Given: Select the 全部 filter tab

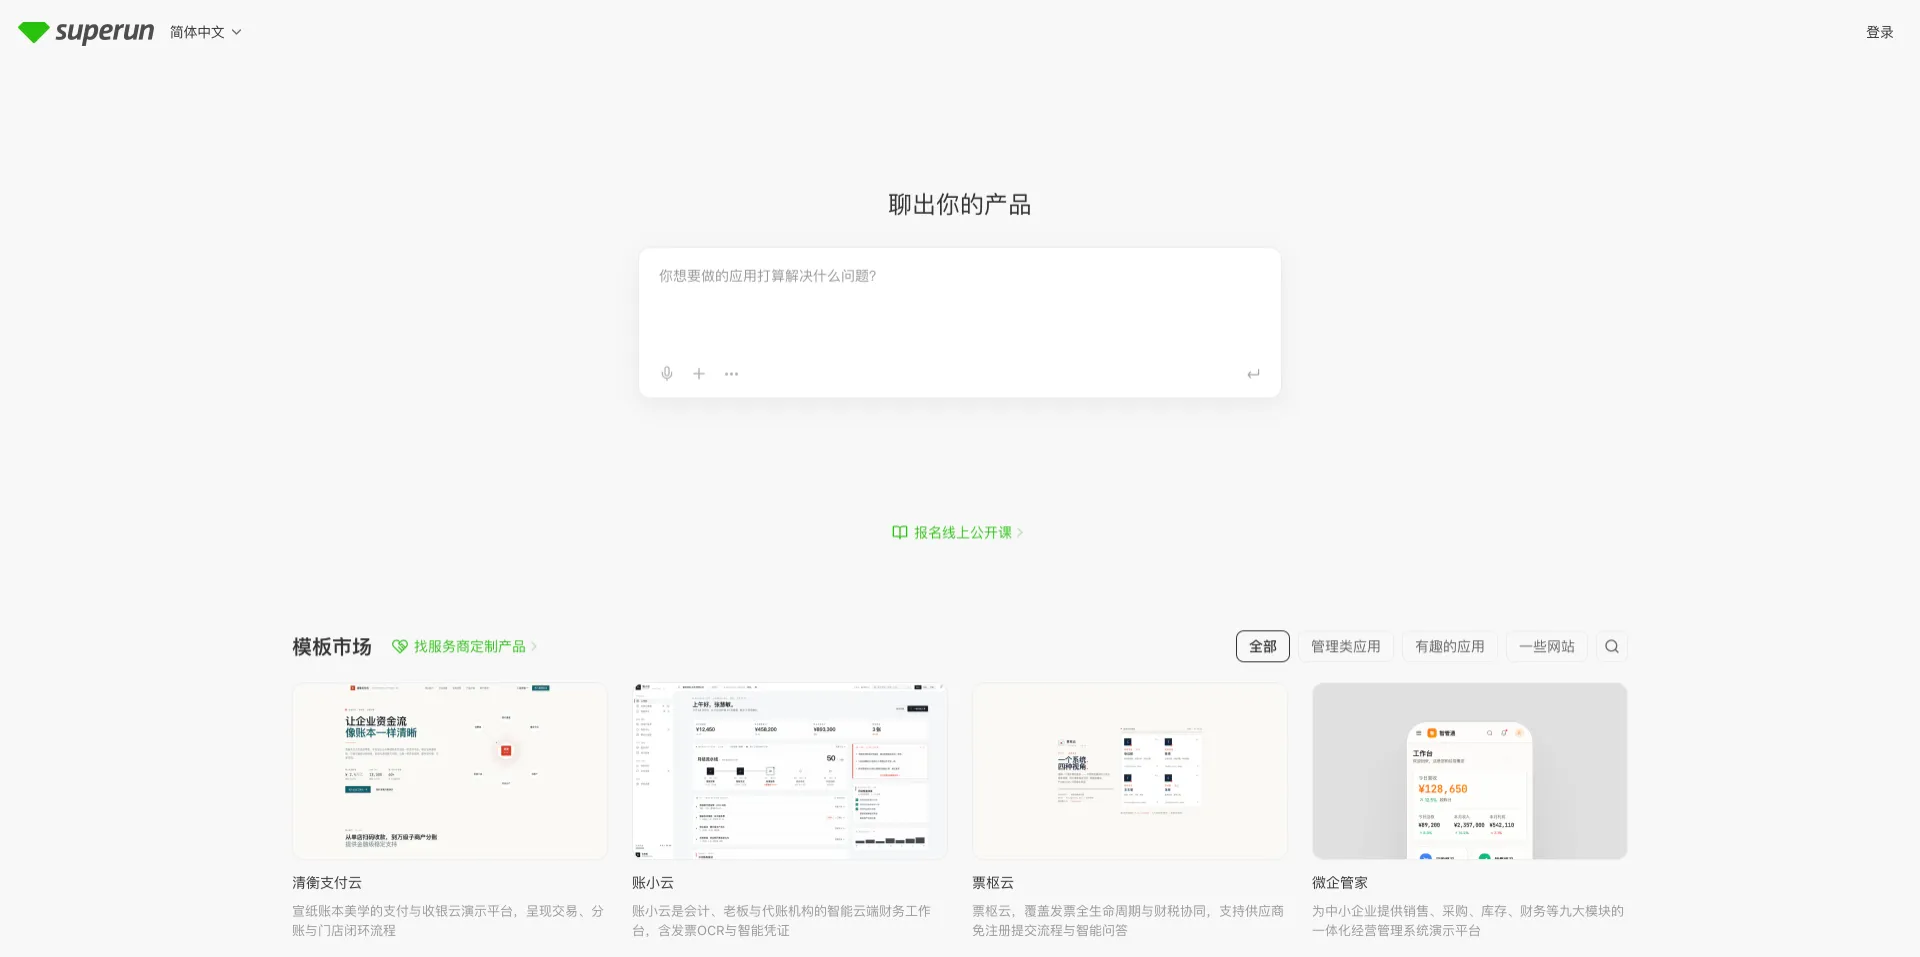Looking at the screenshot, I should point(1263,646).
